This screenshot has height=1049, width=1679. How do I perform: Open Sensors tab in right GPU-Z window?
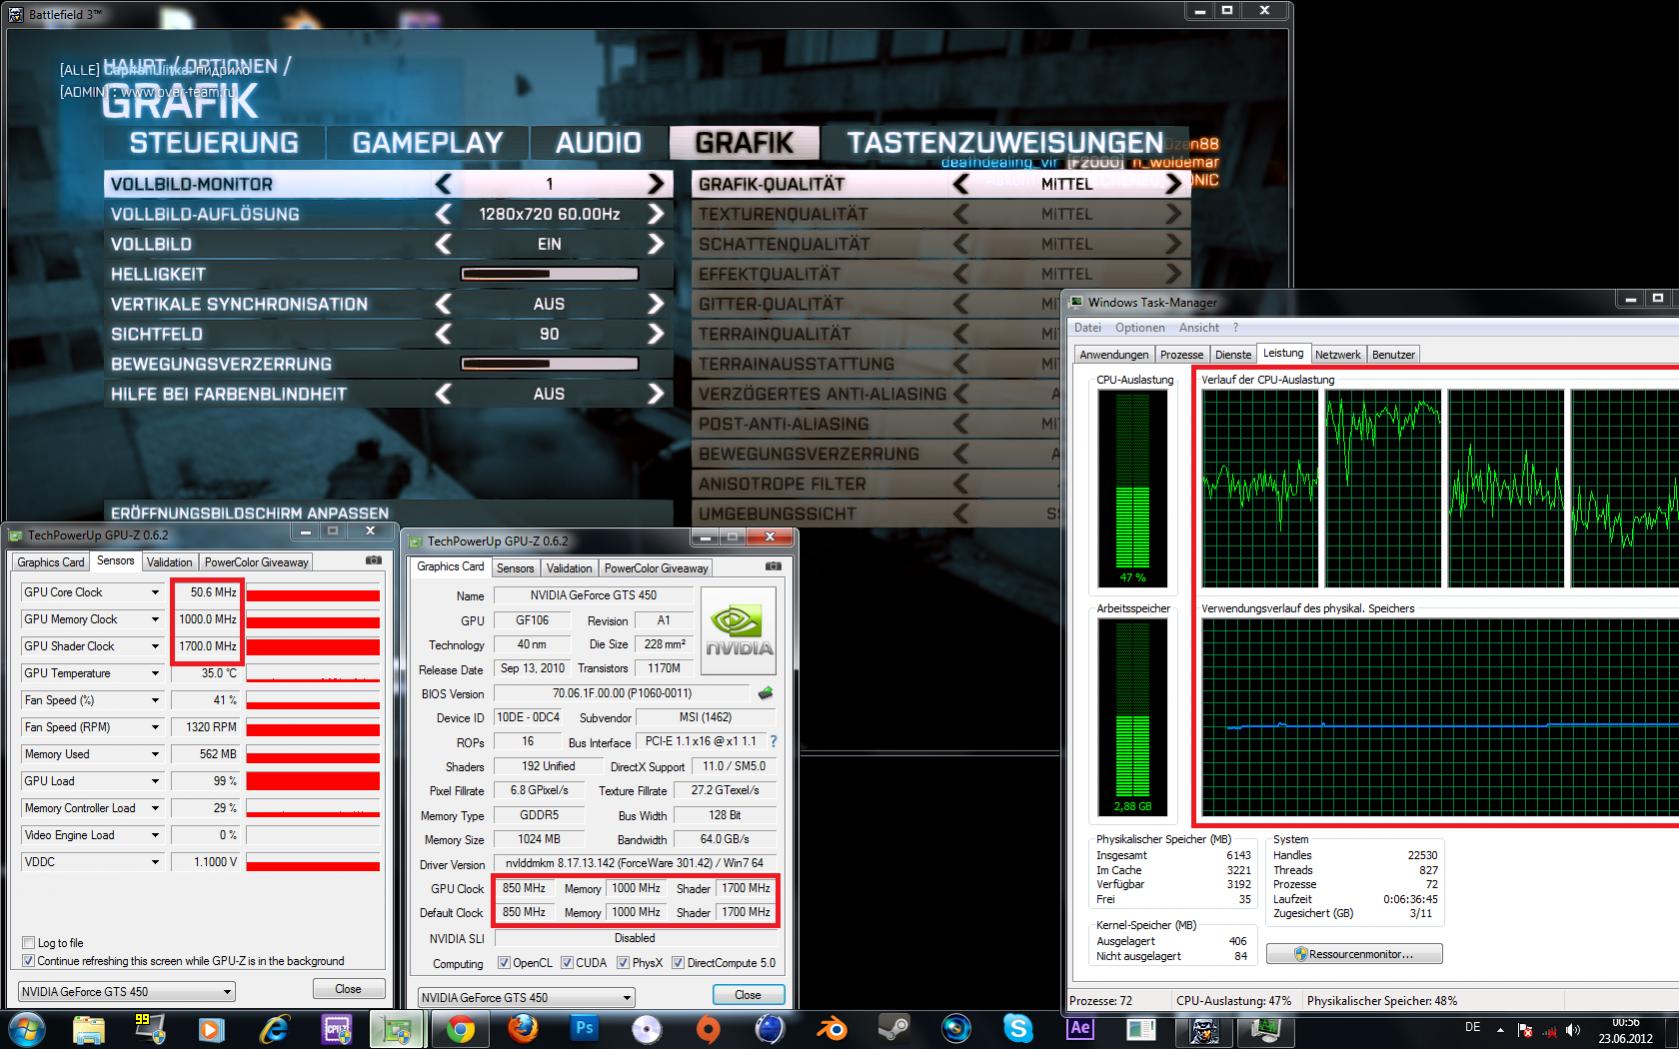(x=515, y=568)
